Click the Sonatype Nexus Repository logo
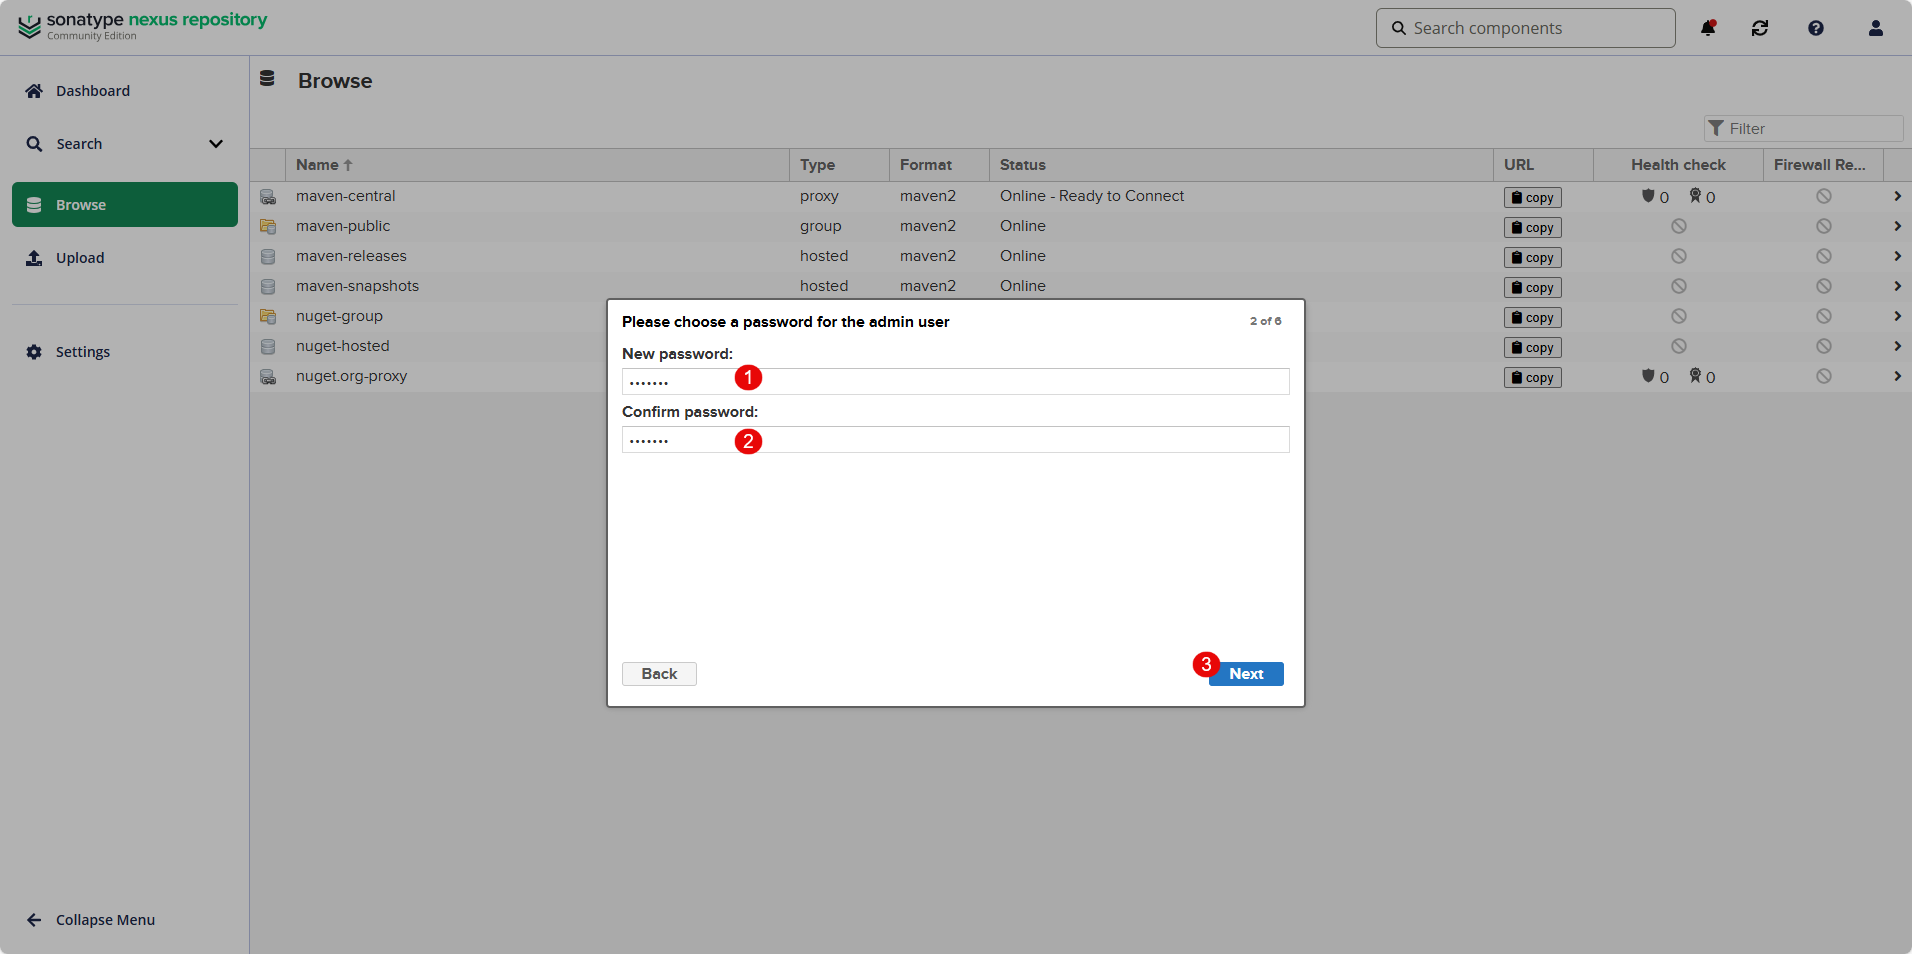The height and width of the screenshot is (954, 1912). 142,26
